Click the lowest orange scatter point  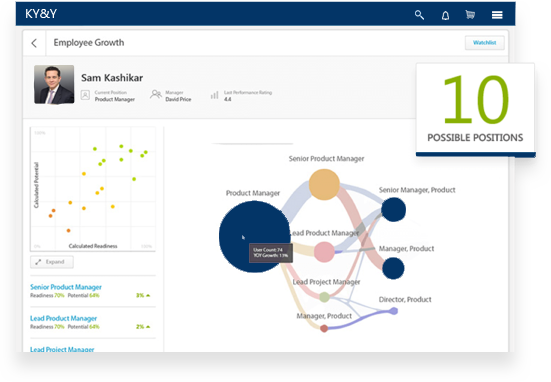pyautogui.click(x=69, y=231)
